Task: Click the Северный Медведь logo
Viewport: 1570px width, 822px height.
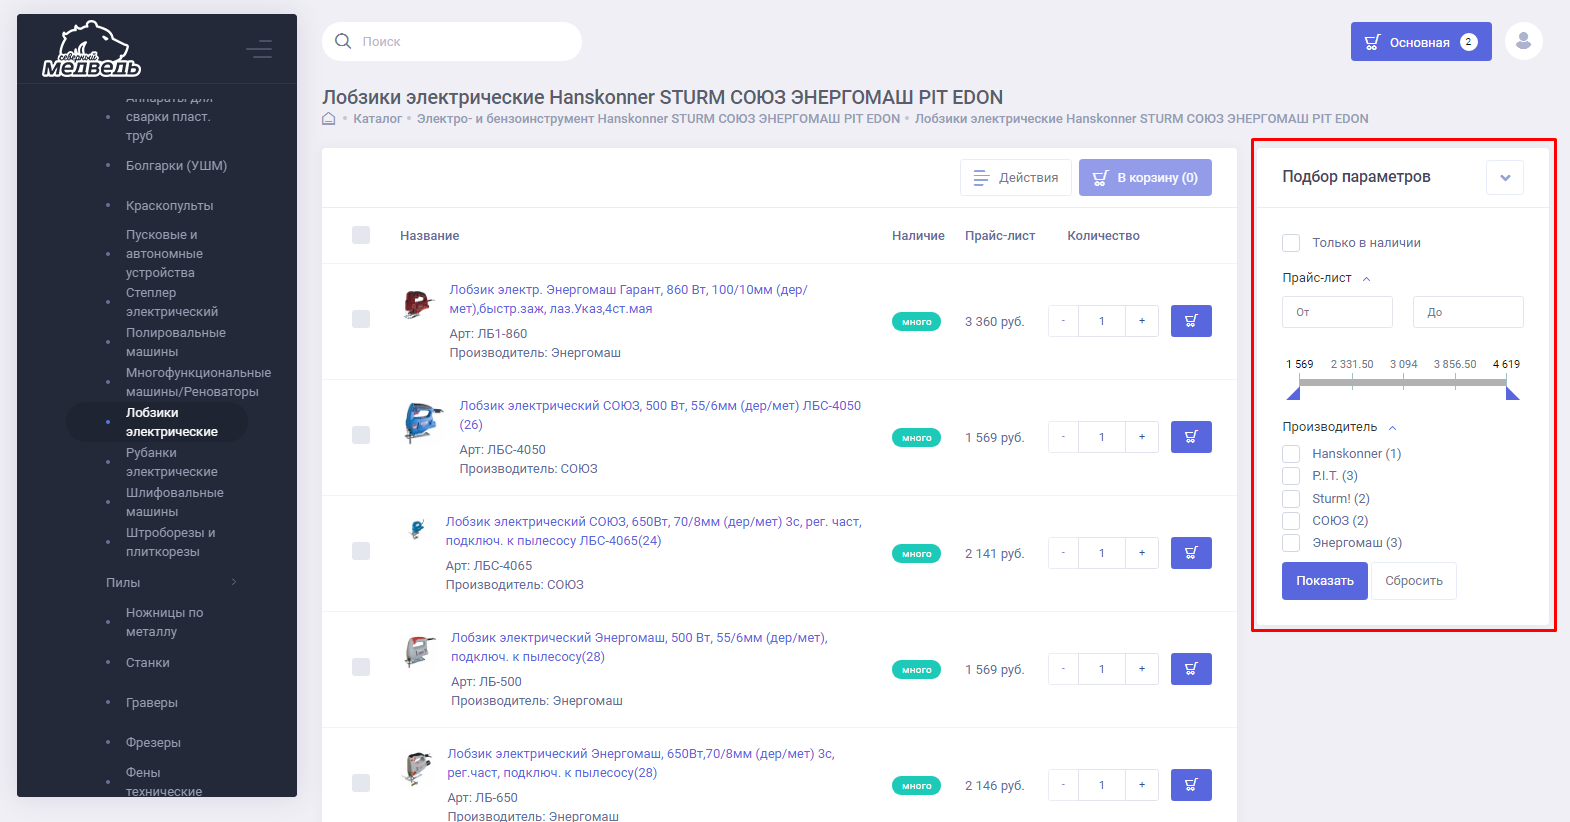Action: (x=91, y=49)
